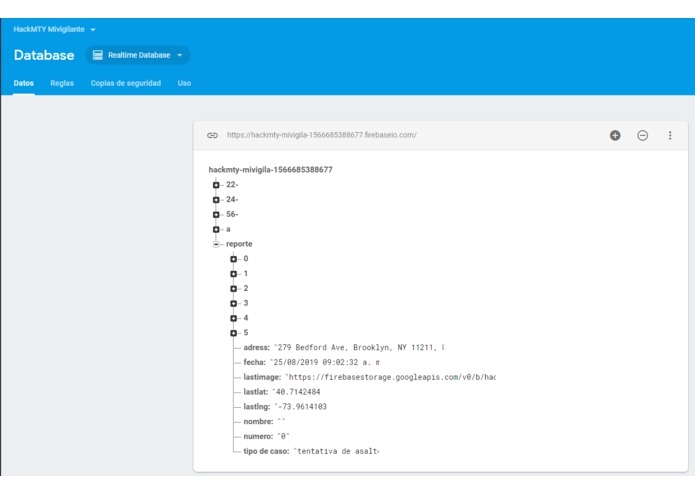Click the lastlat key label

coord(256,392)
